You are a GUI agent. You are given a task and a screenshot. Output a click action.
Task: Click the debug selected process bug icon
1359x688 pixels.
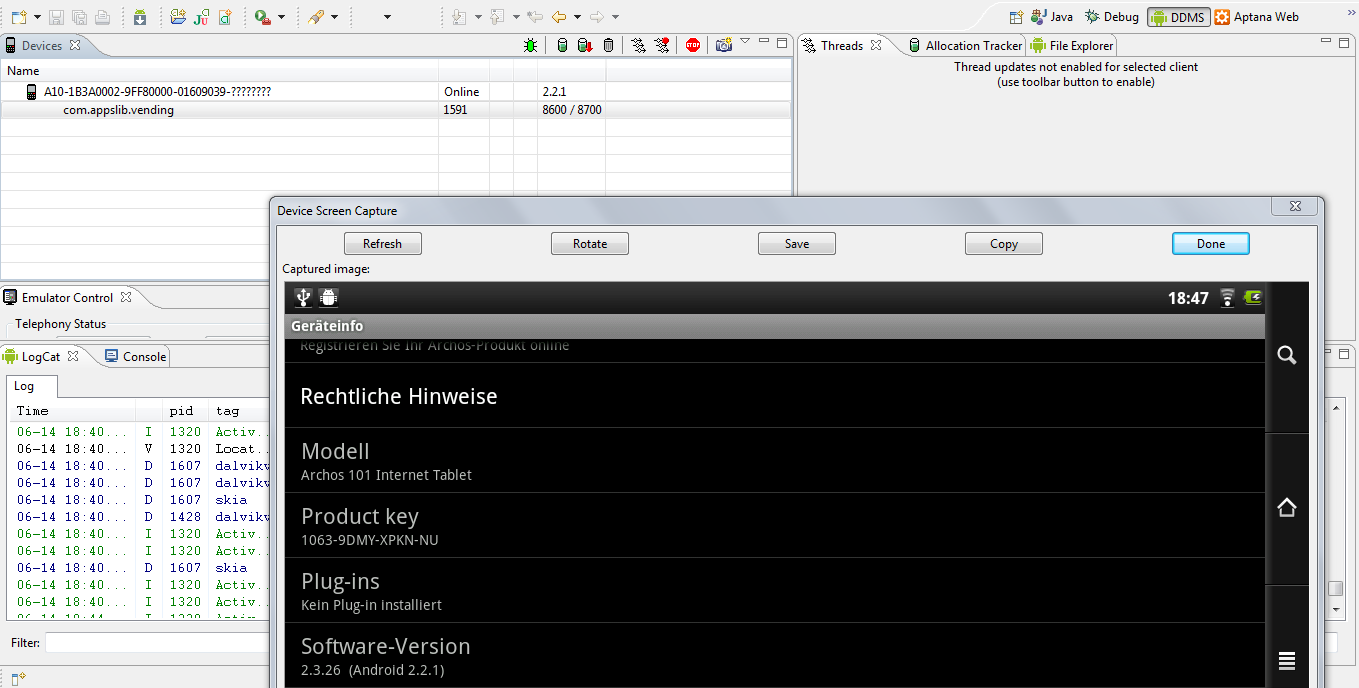pos(530,45)
